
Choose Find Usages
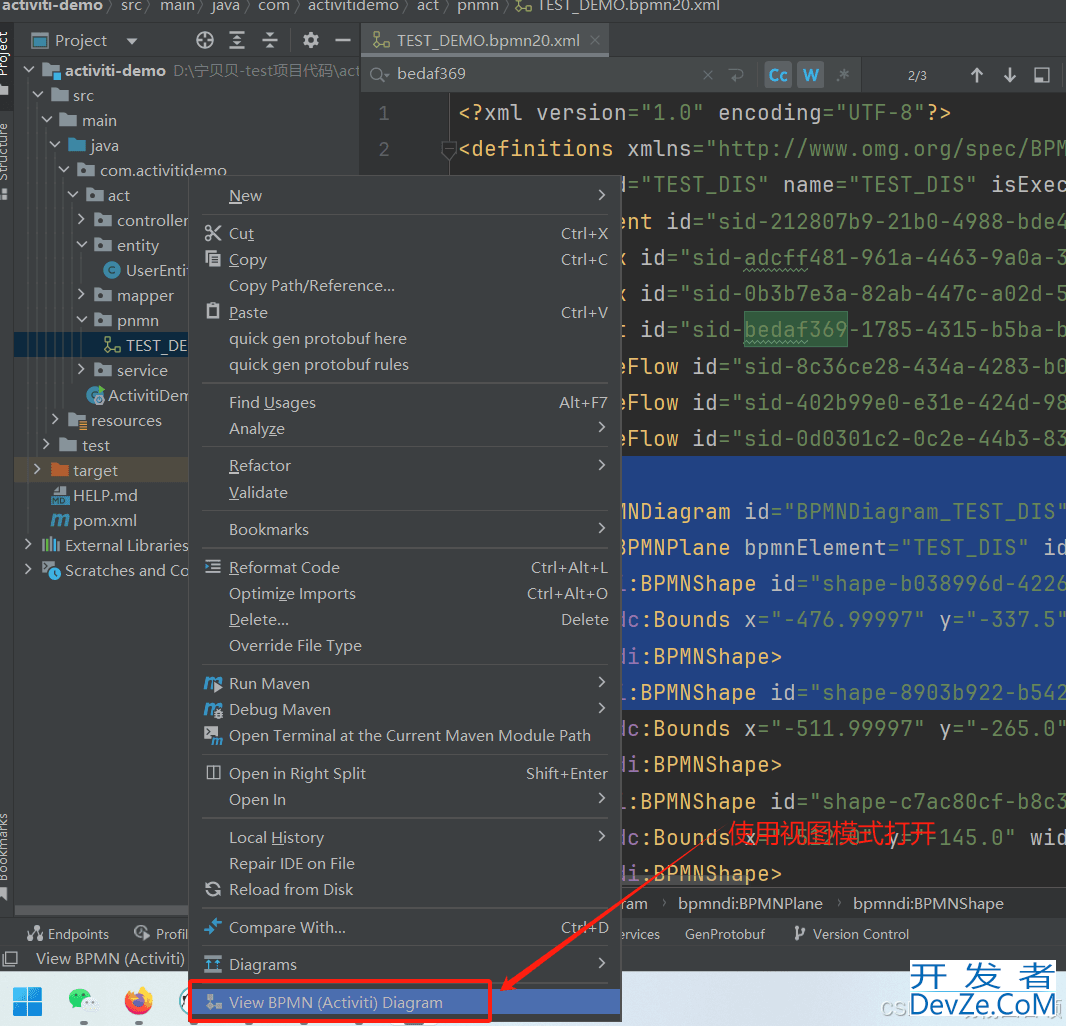405,403
